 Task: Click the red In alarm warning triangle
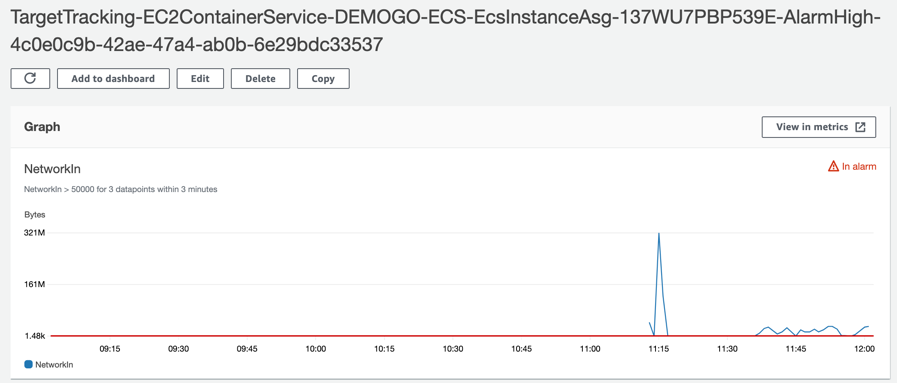pos(833,166)
